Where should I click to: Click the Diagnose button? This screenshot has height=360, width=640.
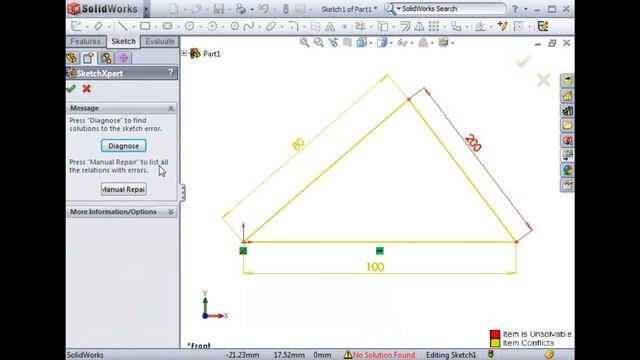pos(124,146)
